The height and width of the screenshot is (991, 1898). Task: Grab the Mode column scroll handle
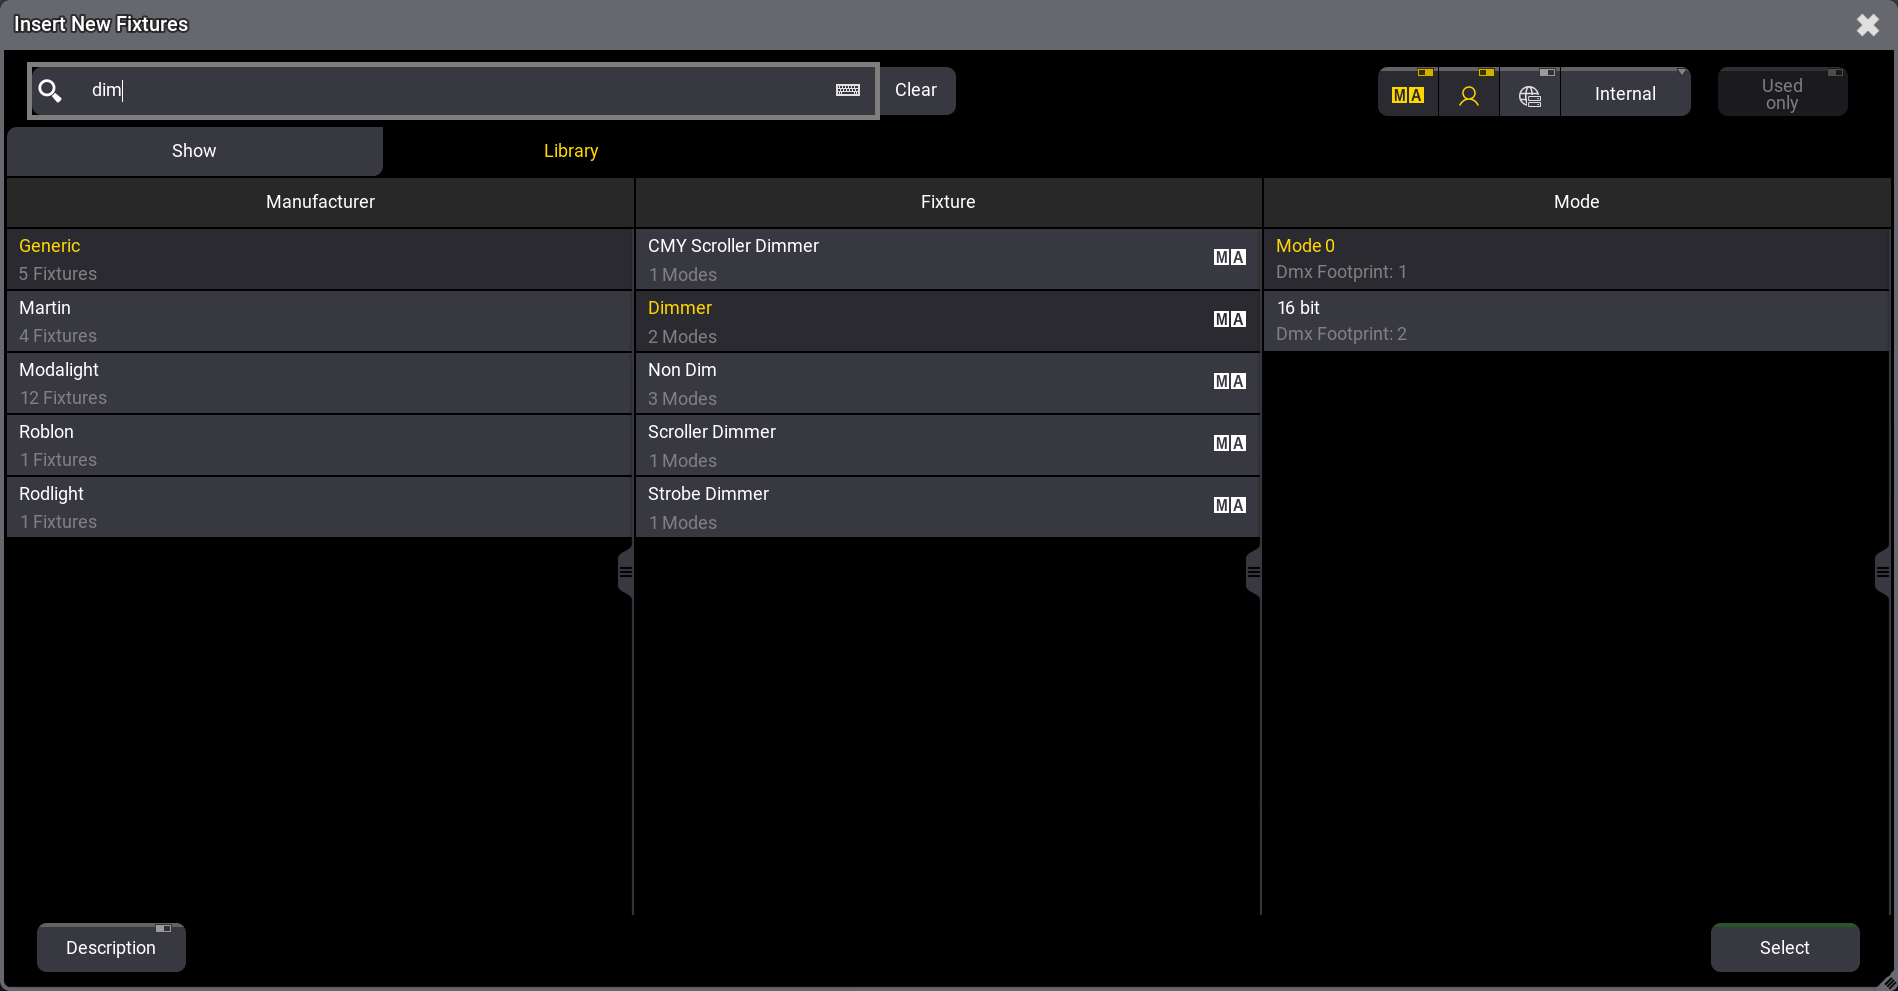(x=1882, y=573)
